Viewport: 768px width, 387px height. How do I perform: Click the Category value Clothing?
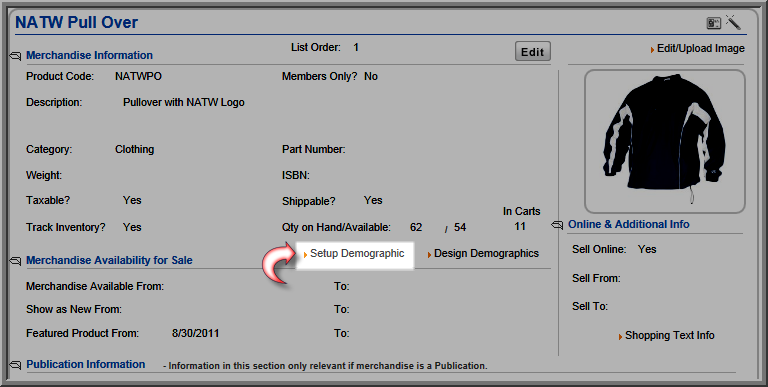point(135,149)
